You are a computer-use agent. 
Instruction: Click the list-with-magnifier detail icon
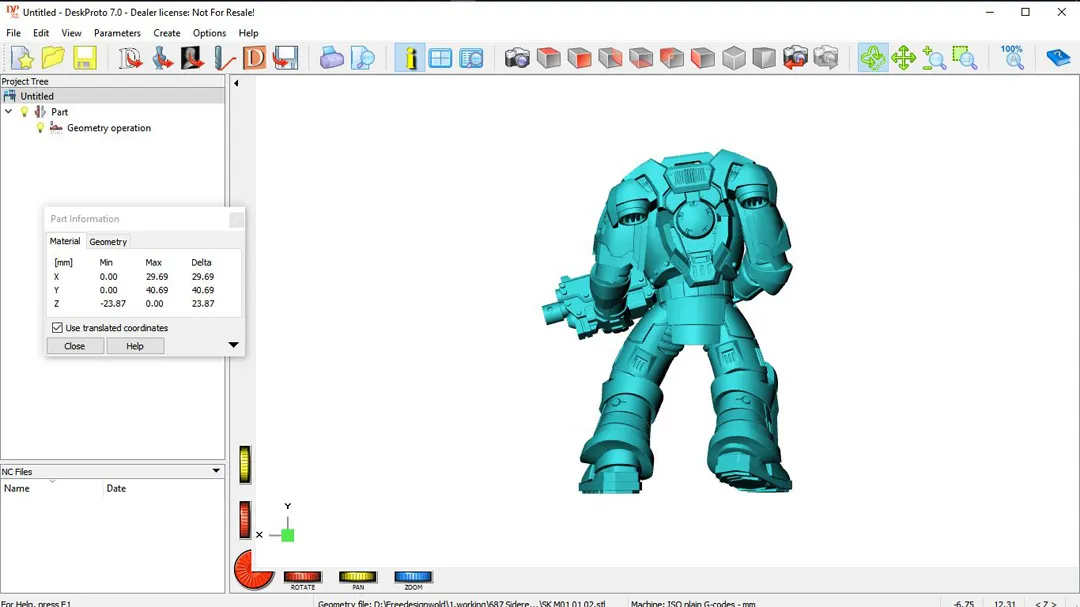coord(471,59)
